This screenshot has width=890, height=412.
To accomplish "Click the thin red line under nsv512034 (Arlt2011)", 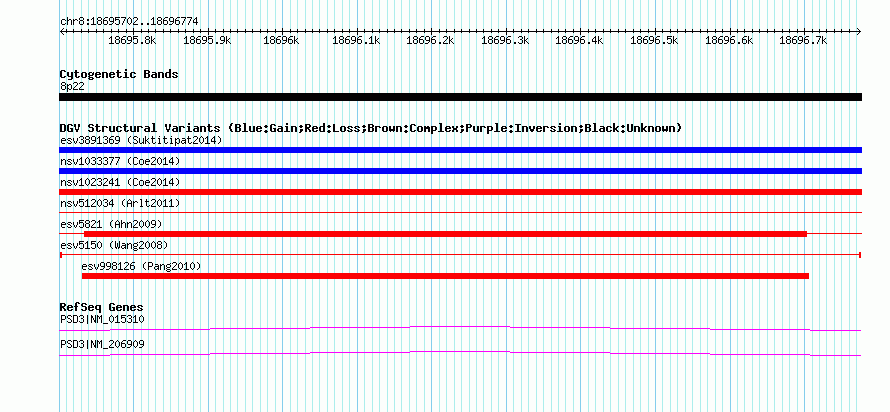I will (460, 213).
